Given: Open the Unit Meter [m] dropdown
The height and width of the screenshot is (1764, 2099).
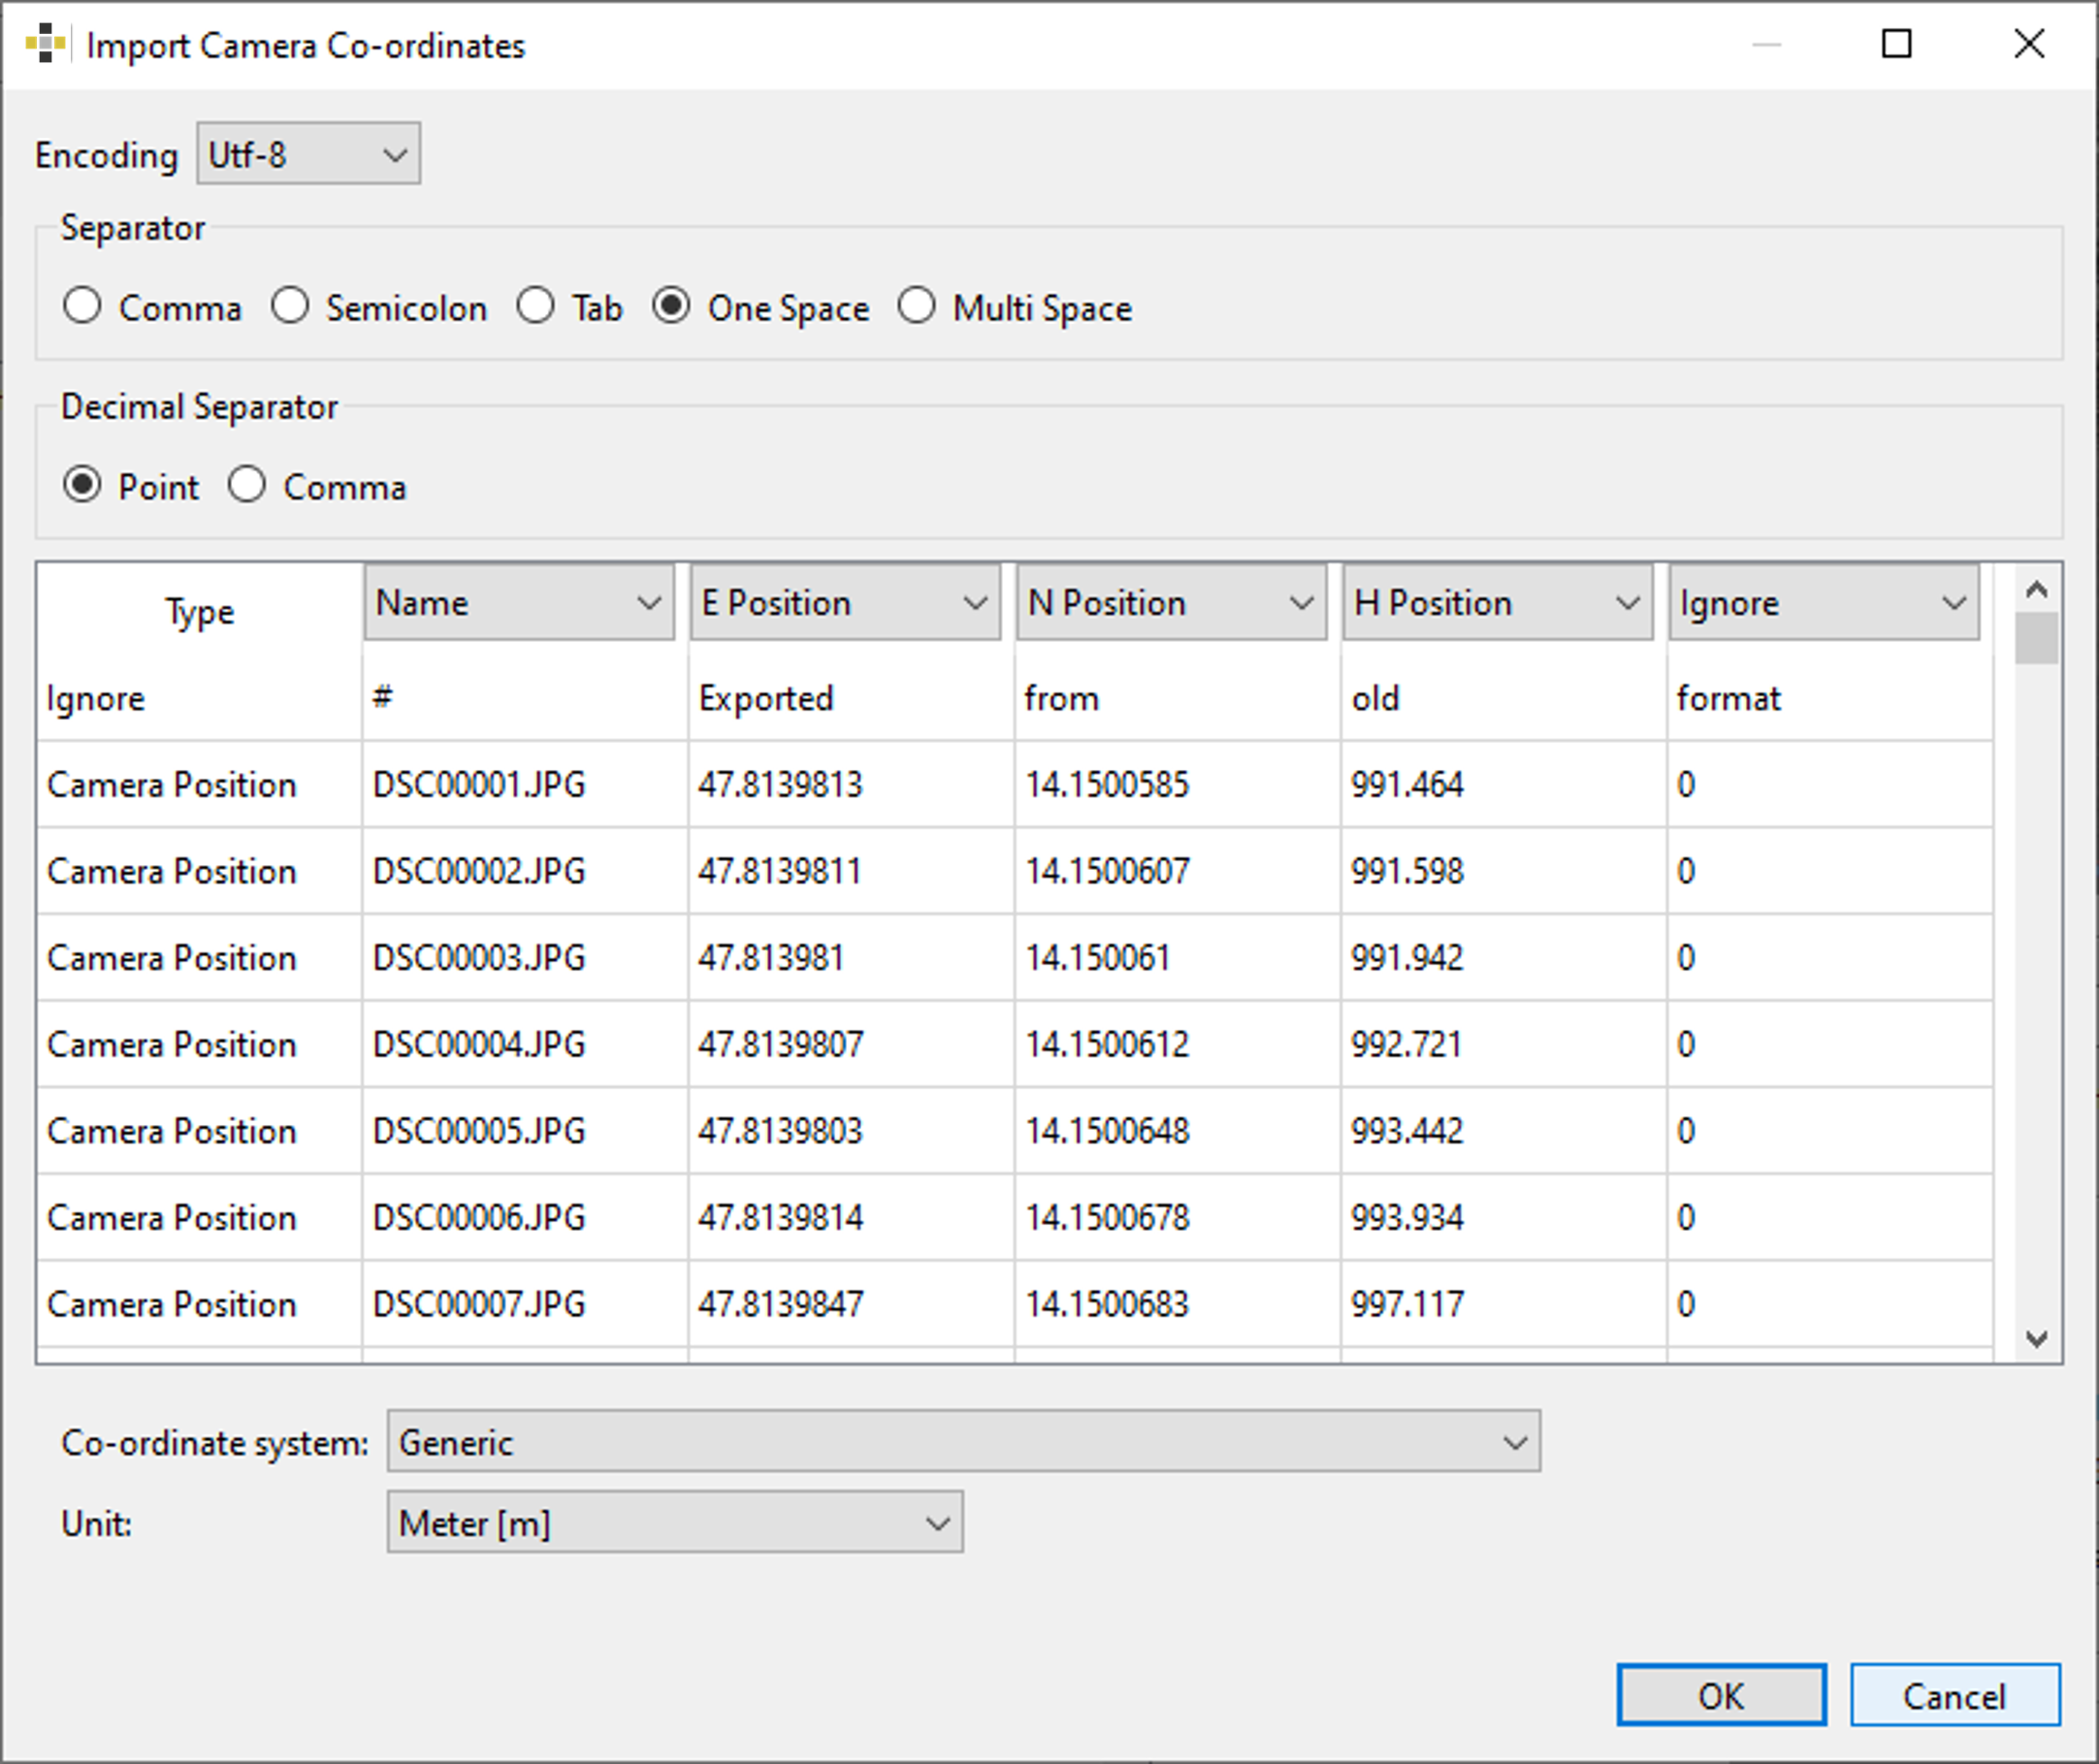Looking at the screenshot, I should [675, 1523].
